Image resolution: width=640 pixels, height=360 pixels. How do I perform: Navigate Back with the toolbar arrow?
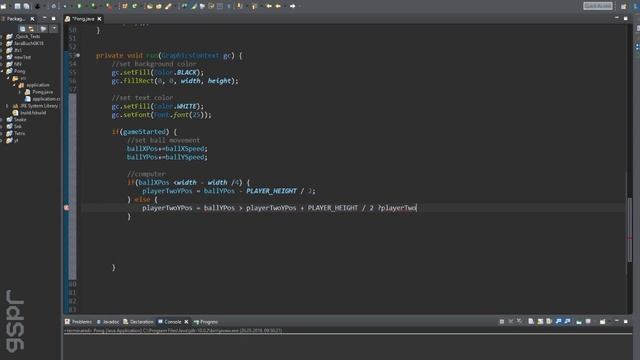point(278,6)
